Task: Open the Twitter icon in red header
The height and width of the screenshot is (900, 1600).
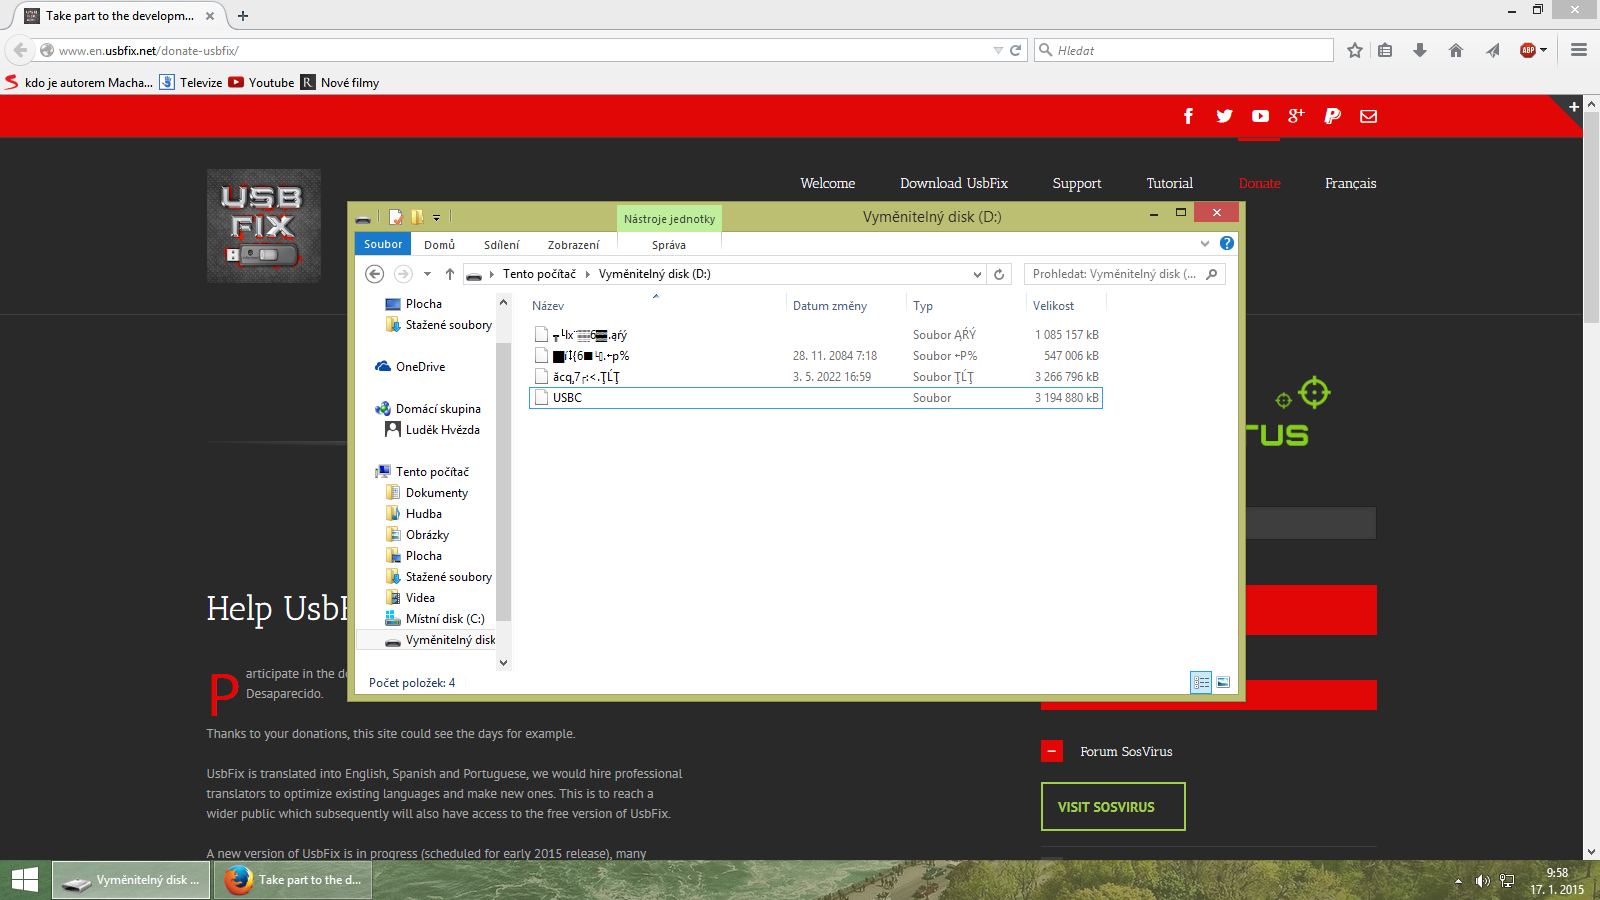Action: click(1224, 116)
